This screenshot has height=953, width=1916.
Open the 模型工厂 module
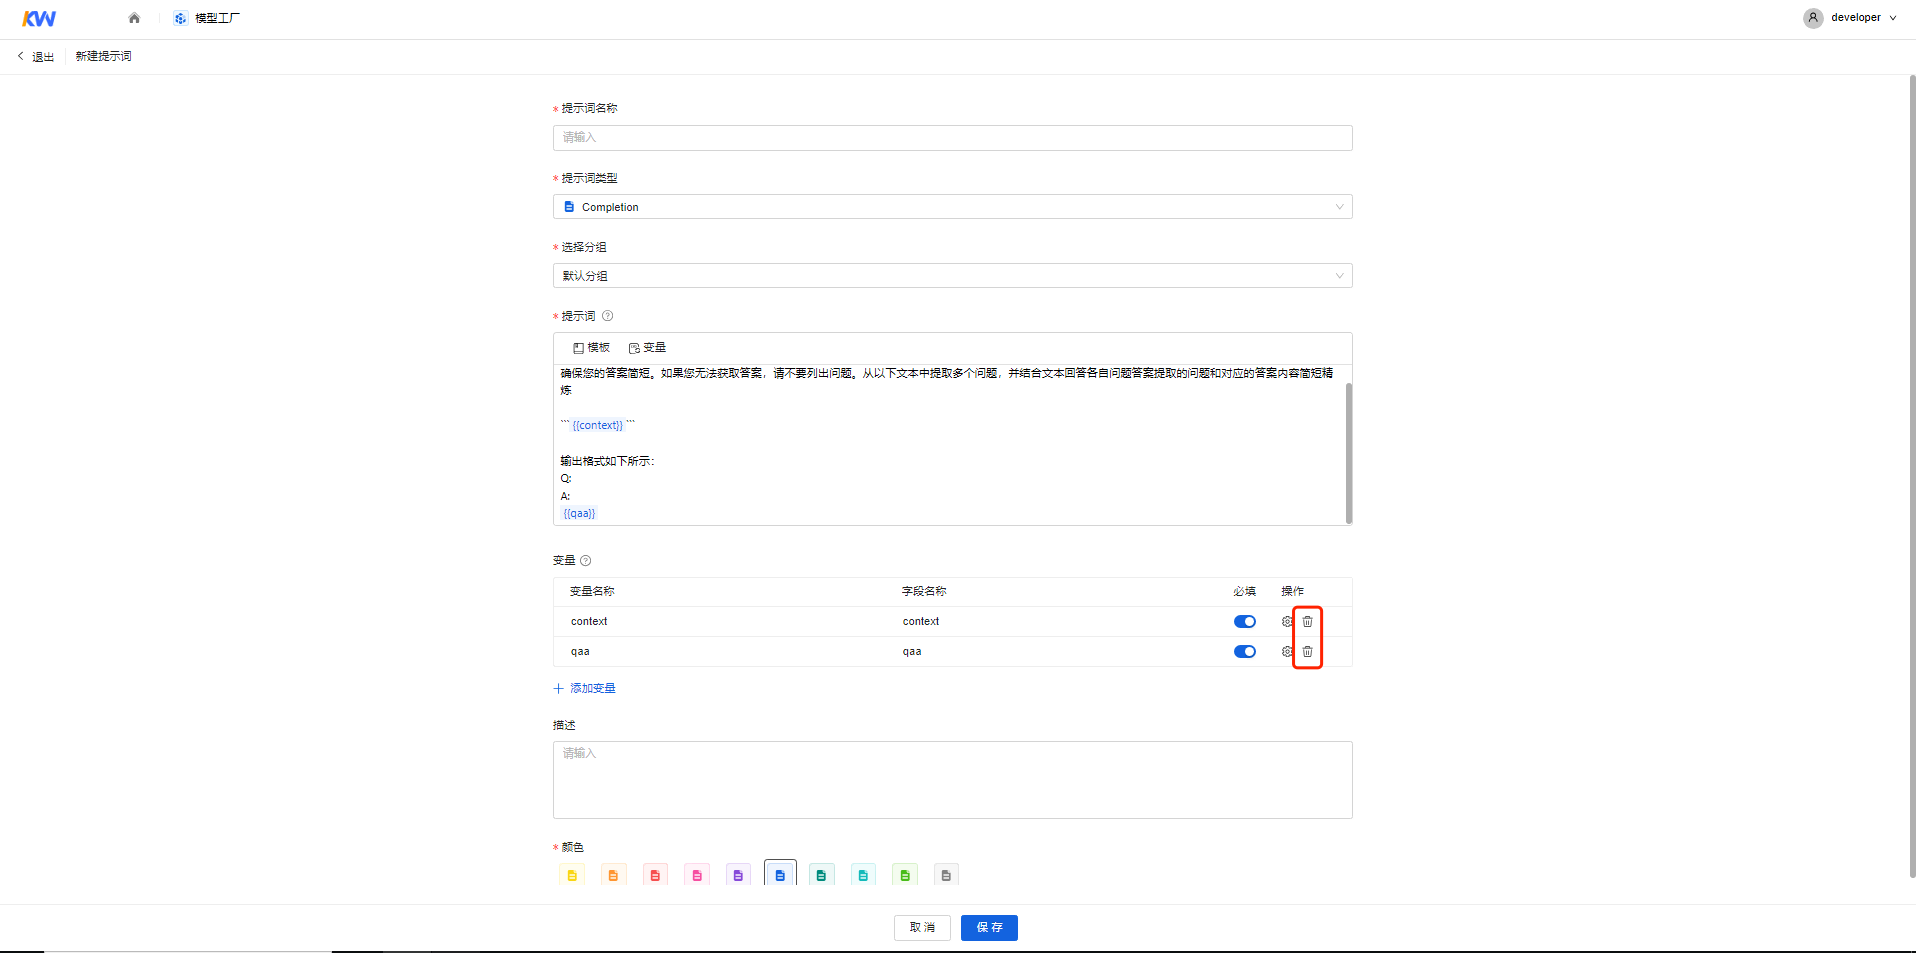point(206,18)
